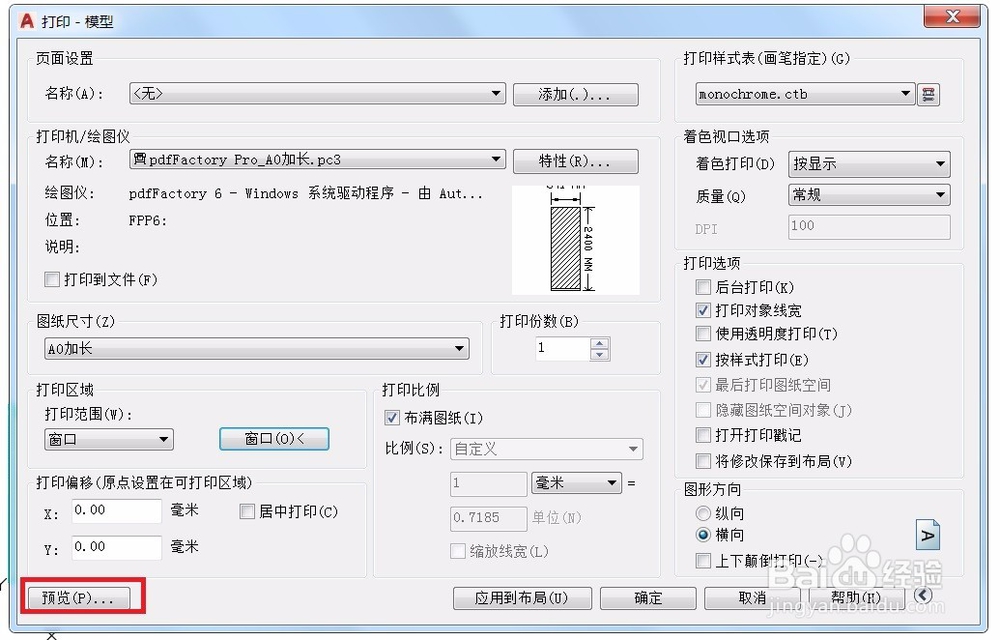Enable Plot stamp on checkbox

tap(703, 435)
